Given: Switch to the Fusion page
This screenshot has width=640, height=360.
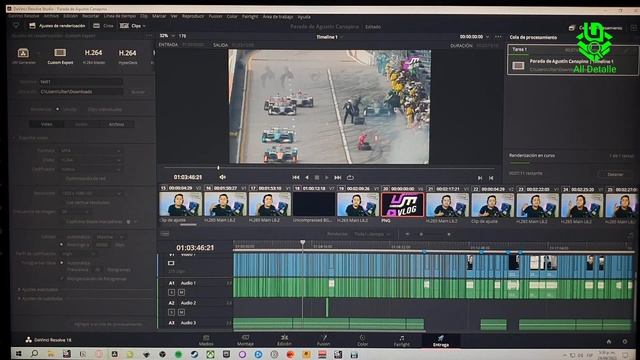Looking at the screenshot, I should 323,340.
